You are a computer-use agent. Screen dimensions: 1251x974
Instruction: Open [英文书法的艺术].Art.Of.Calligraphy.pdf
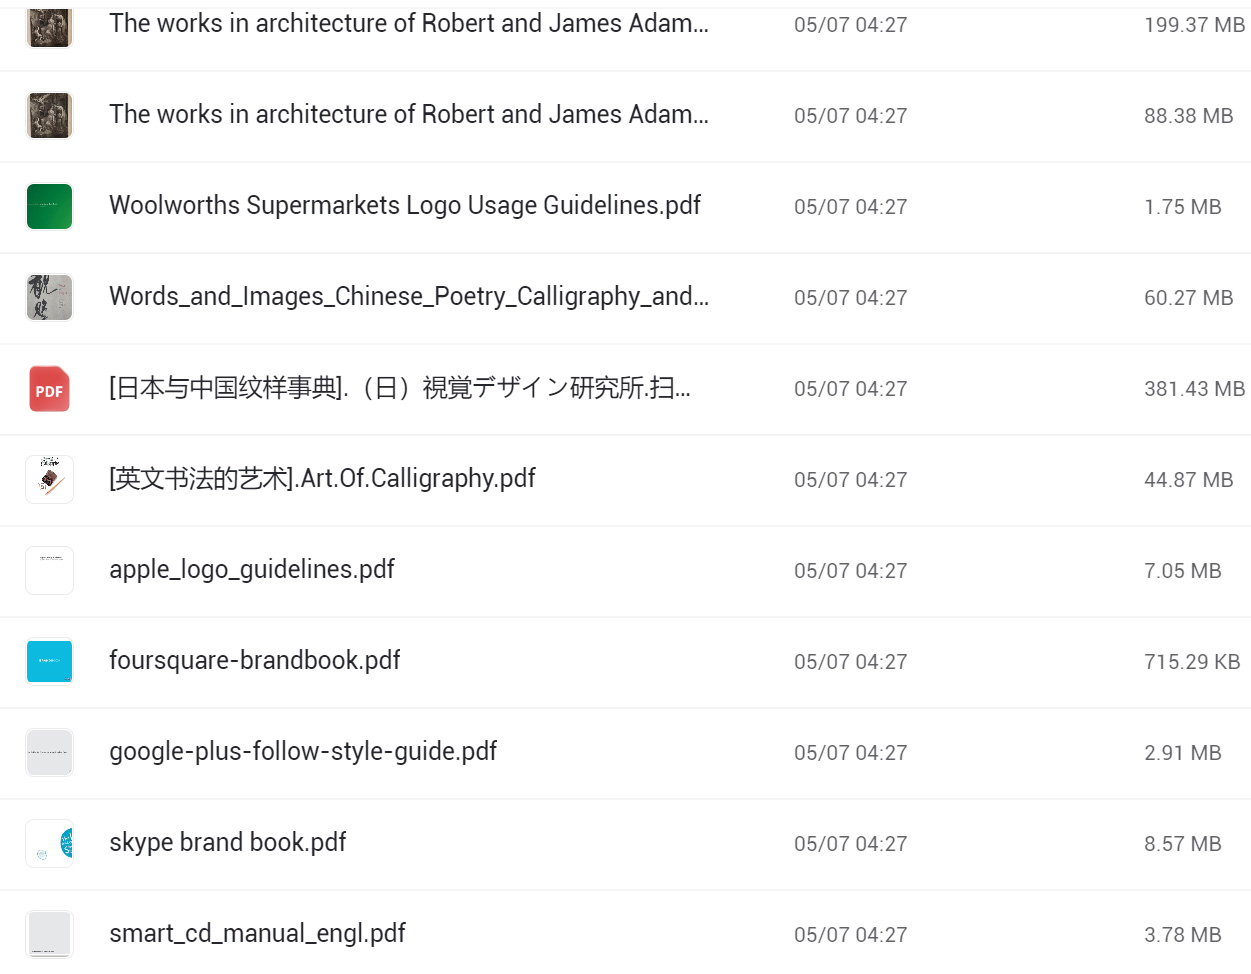coord(322,479)
